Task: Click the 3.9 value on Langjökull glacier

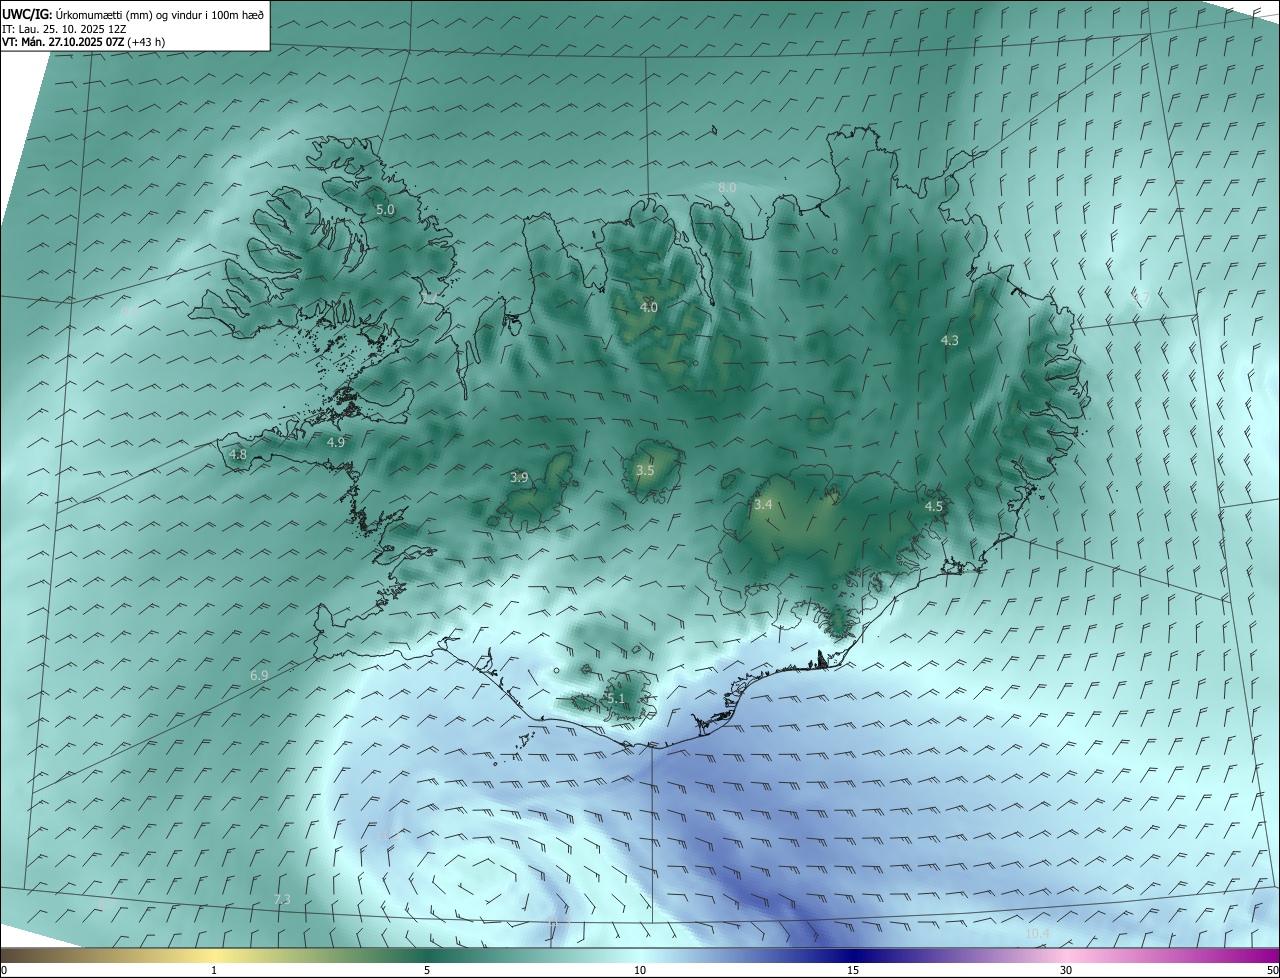Action: pyautogui.click(x=519, y=478)
